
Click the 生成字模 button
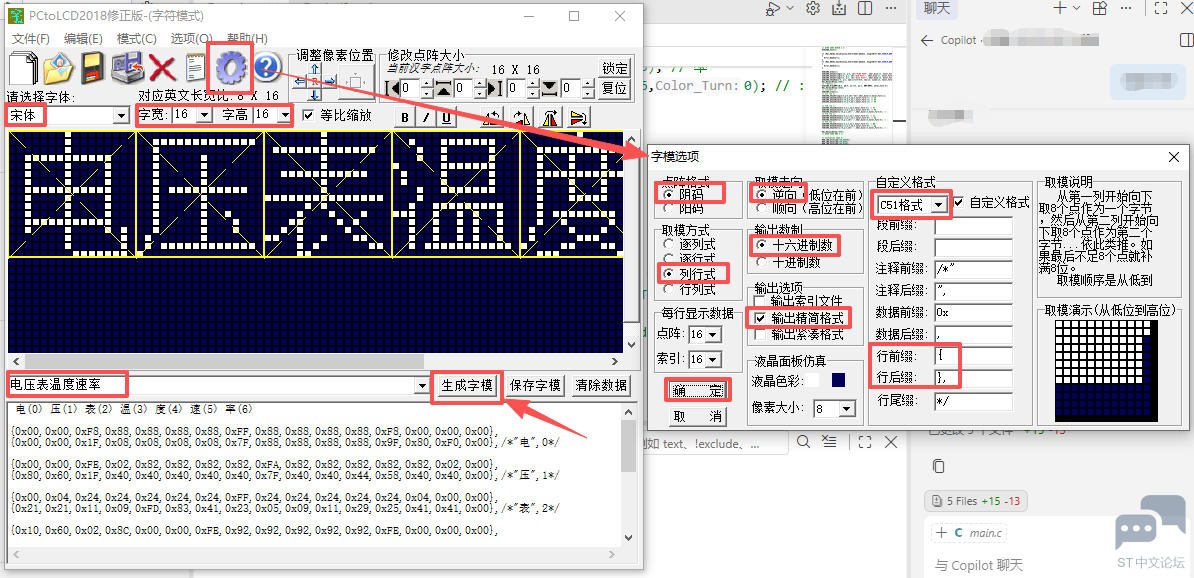pyautogui.click(x=468, y=385)
